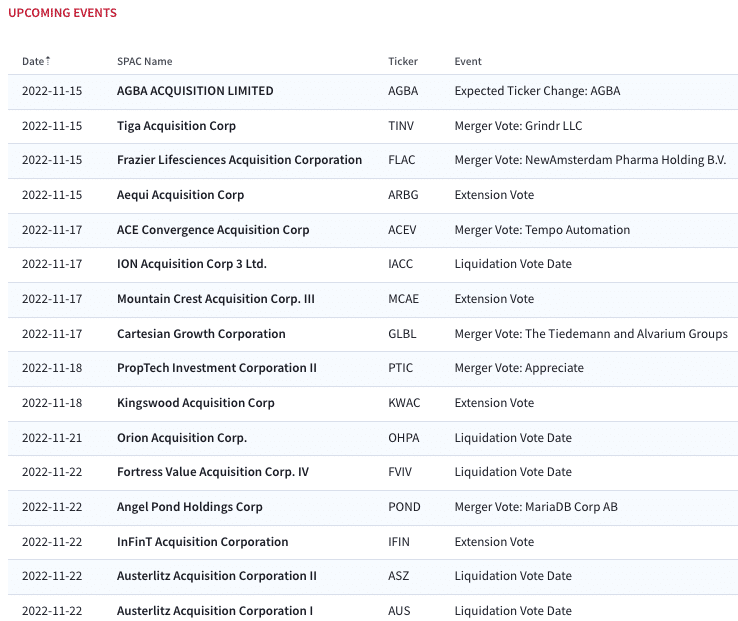This screenshot has height=621, width=738.
Task: Open Frazier Lifesciences Acquisition Corporation link
Action: point(239,160)
